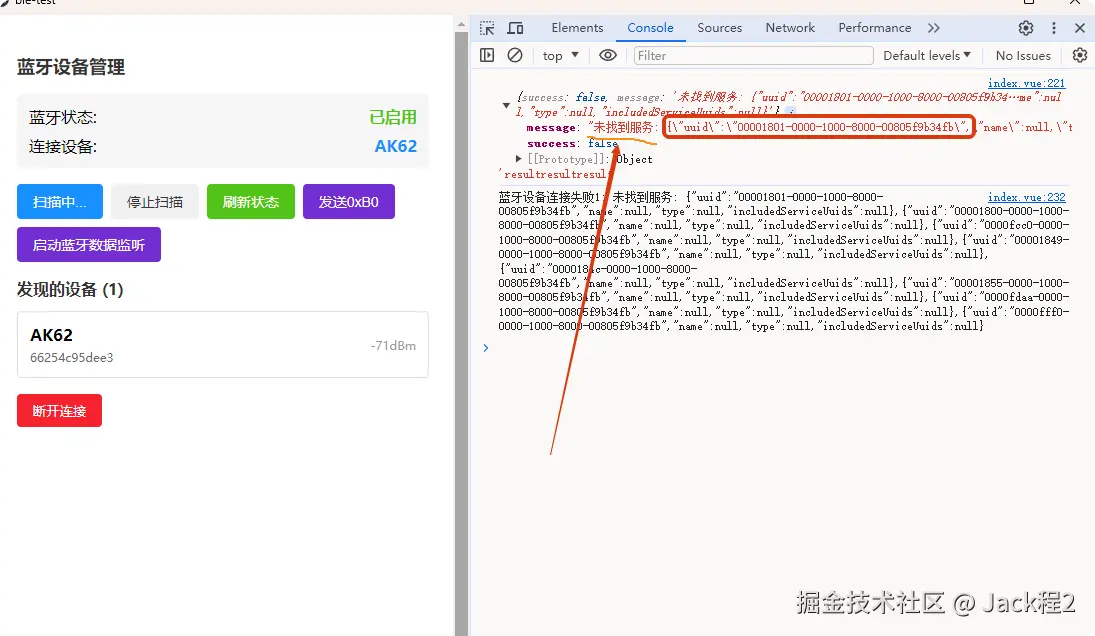The width and height of the screenshot is (1095, 636).
Task: Click the 蓝牙设备管理 heading
Action: [x=71, y=67]
